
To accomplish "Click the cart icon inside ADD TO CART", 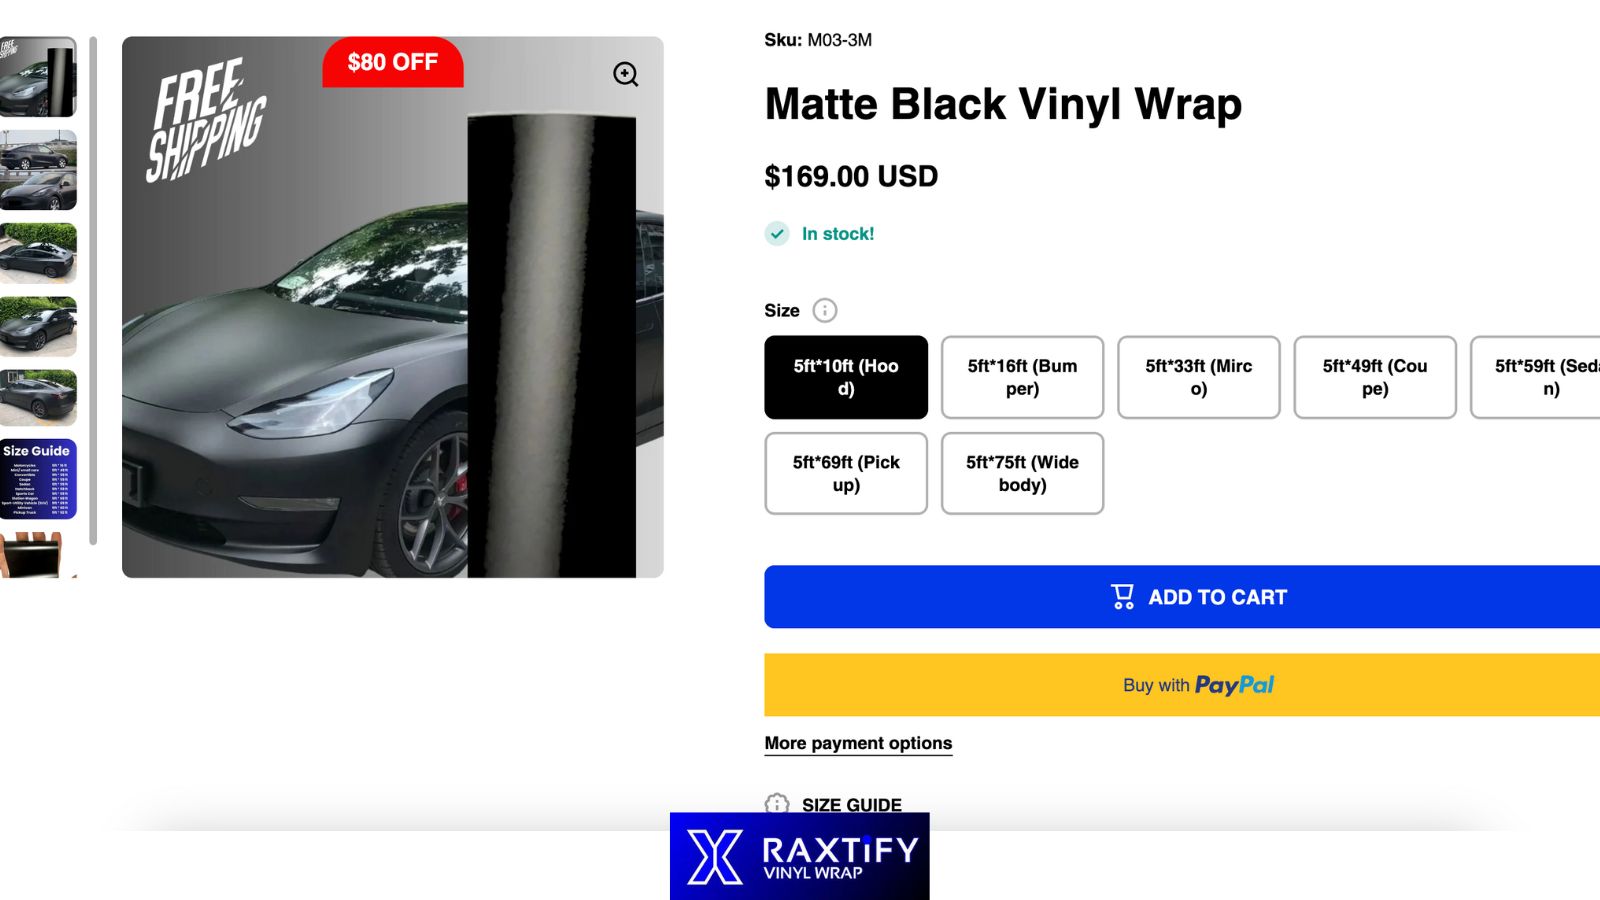I will click(1121, 595).
